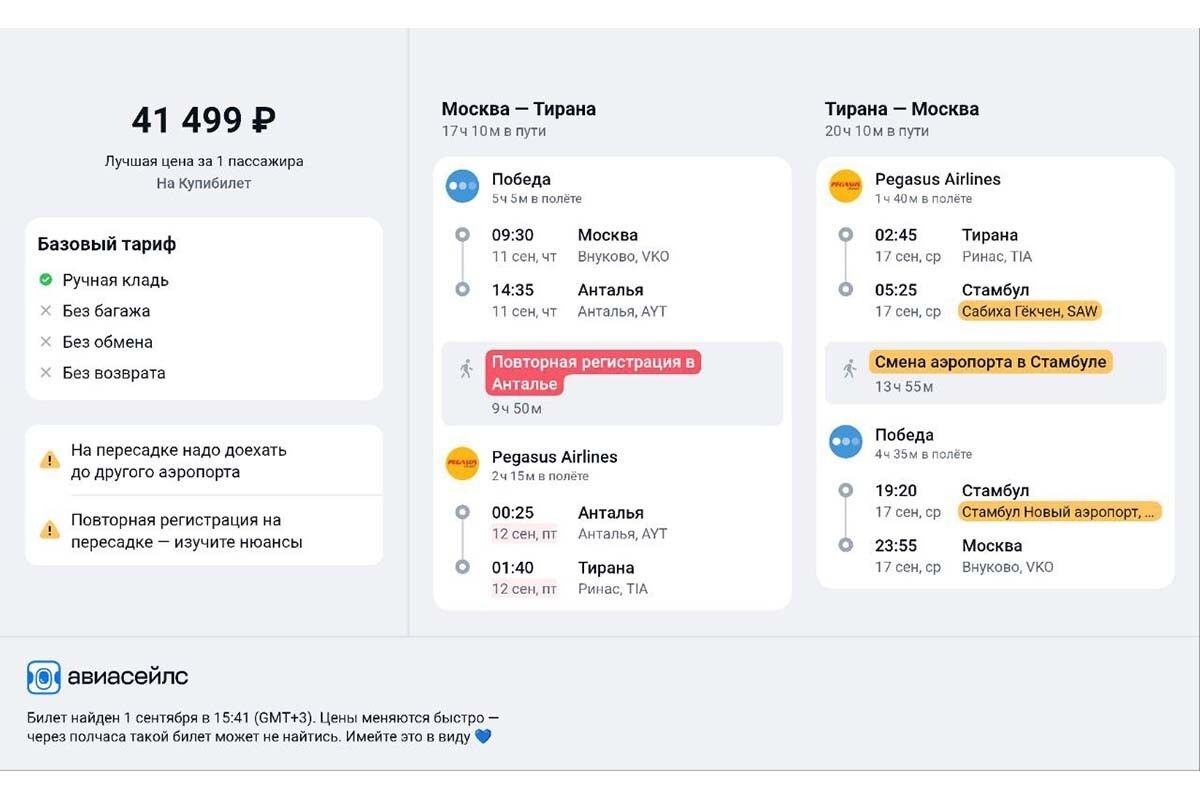Click the Победа logo on Stambul–Moscow segment
This screenshot has width=1200, height=800.
[x=844, y=442]
